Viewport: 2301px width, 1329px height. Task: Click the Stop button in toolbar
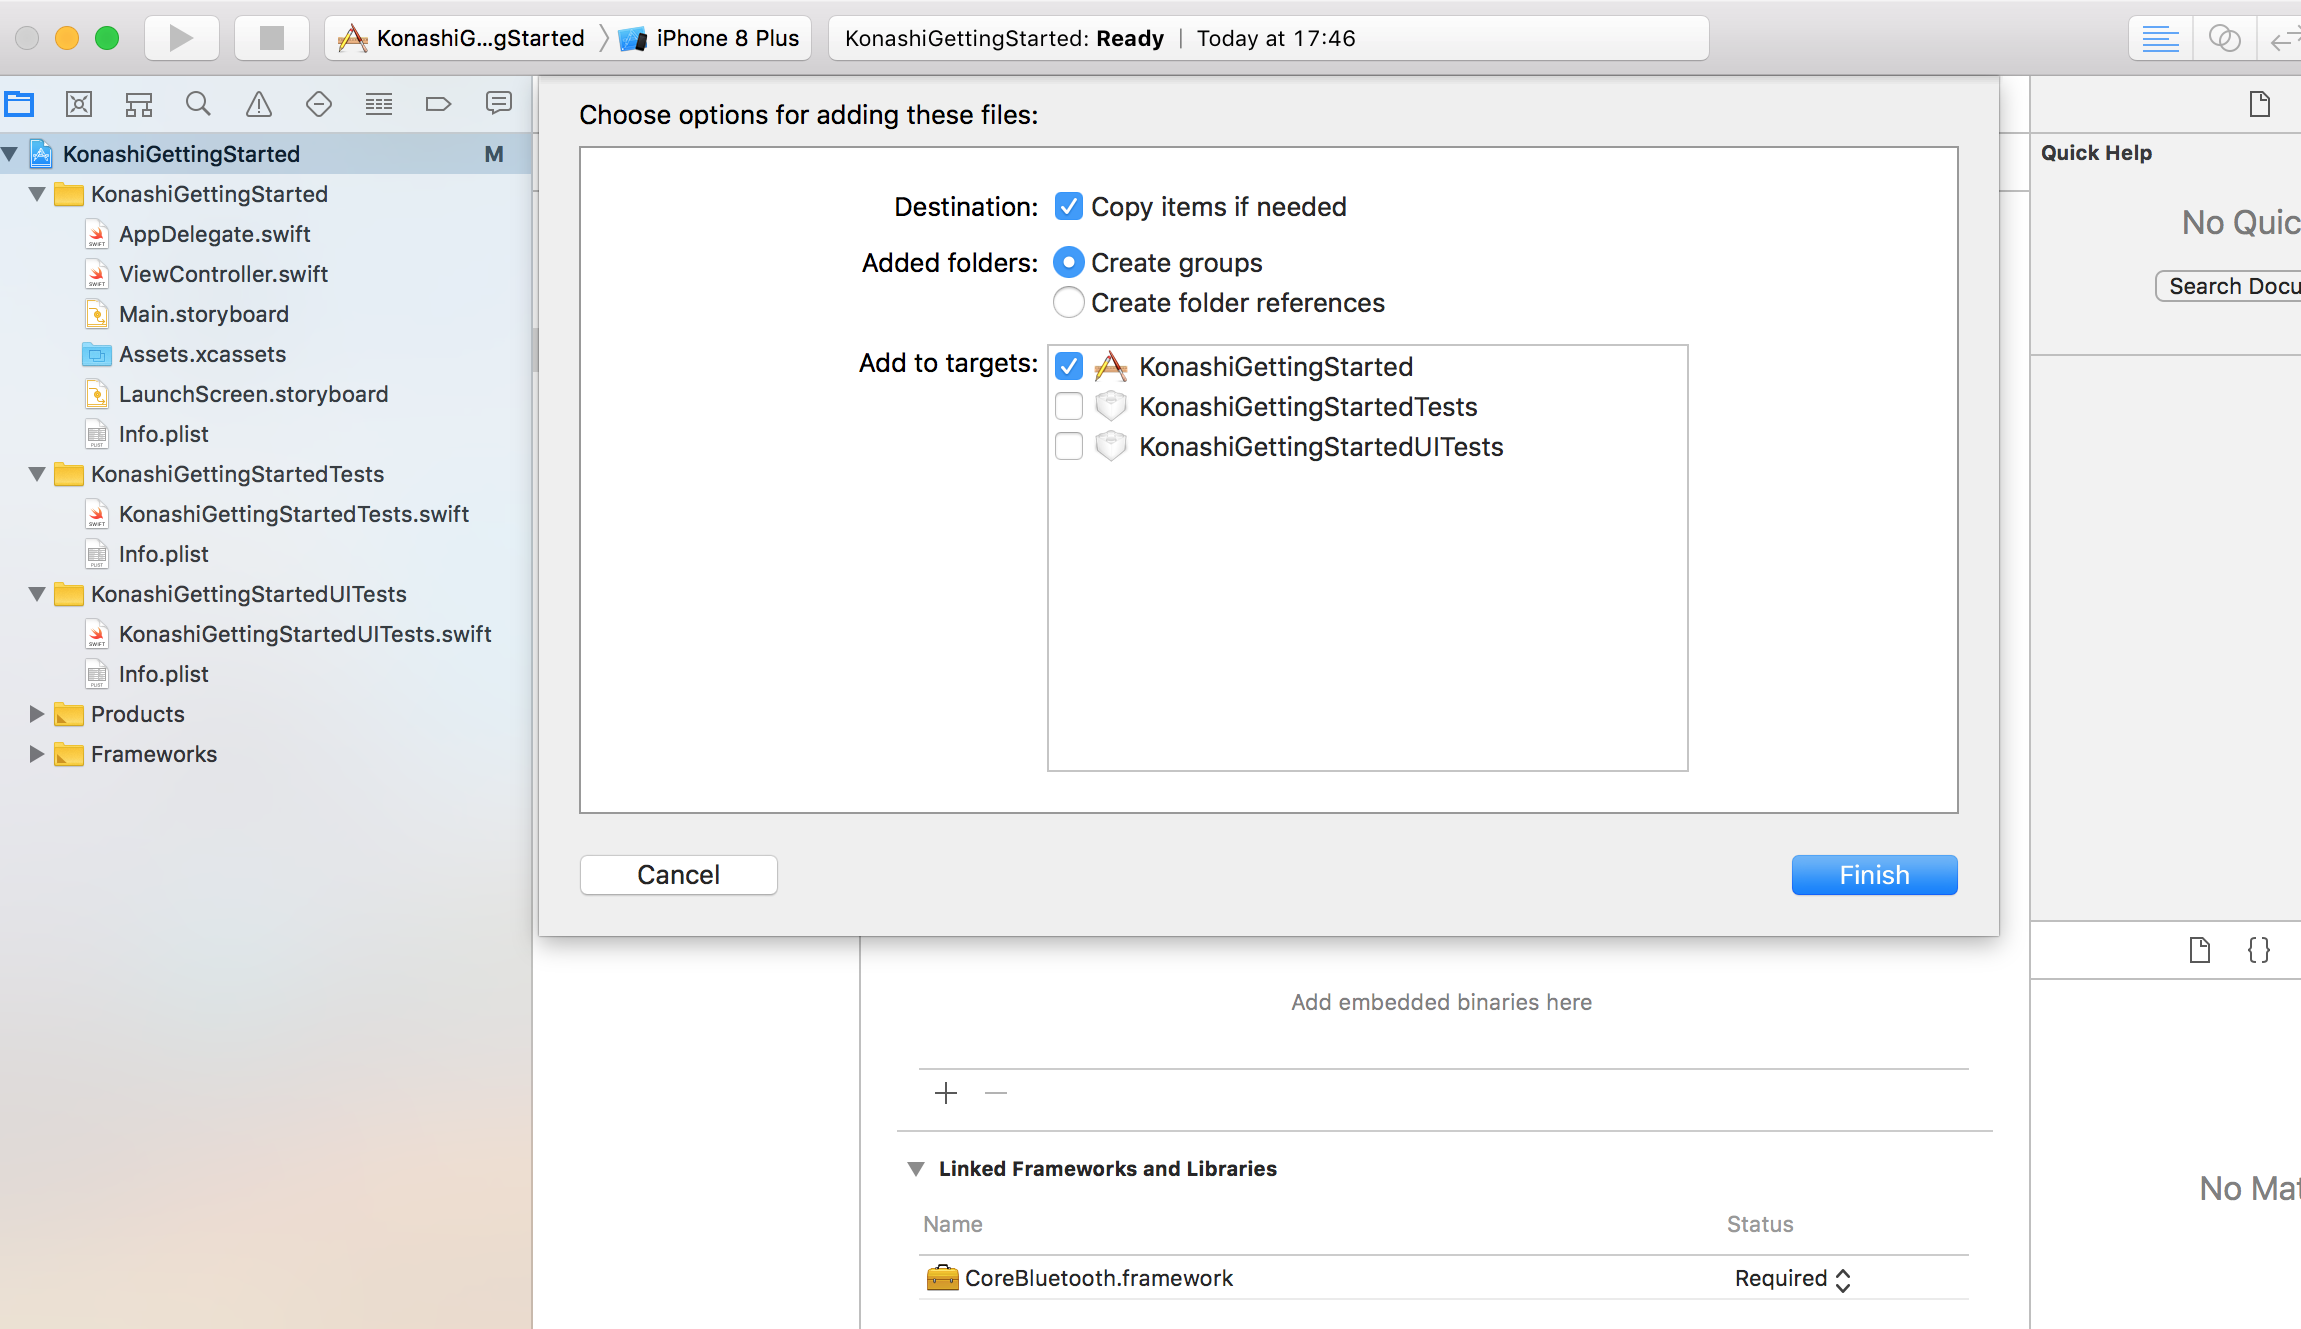point(271,38)
